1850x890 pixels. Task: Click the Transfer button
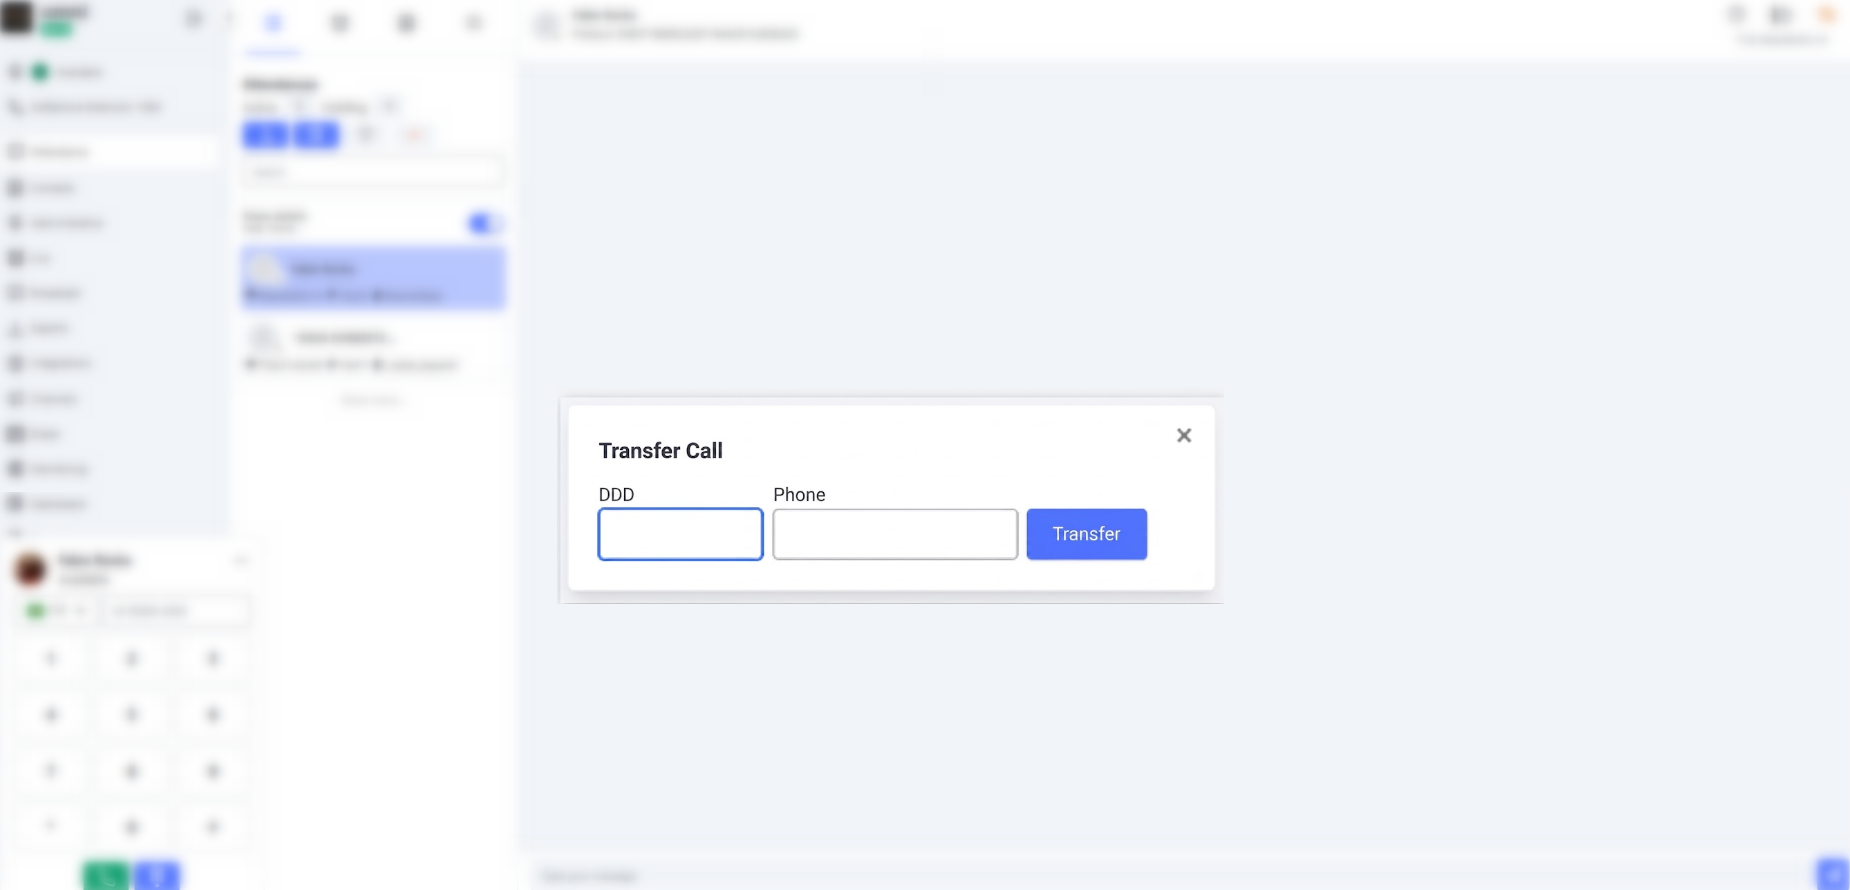coord(1086,534)
